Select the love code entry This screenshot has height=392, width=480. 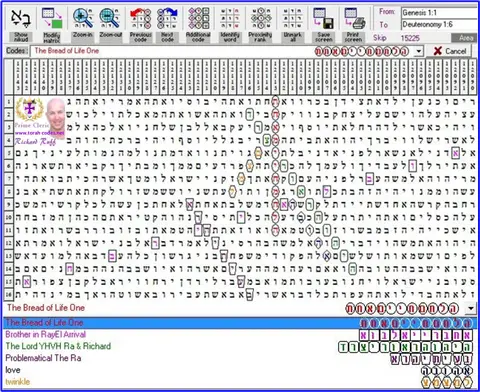click(x=240, y=370)
